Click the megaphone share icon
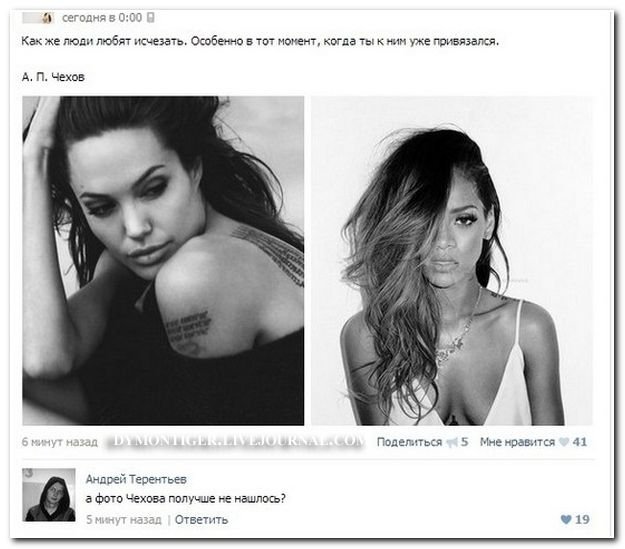The height and width of the screenshot is (549, 625). point(452,442)
